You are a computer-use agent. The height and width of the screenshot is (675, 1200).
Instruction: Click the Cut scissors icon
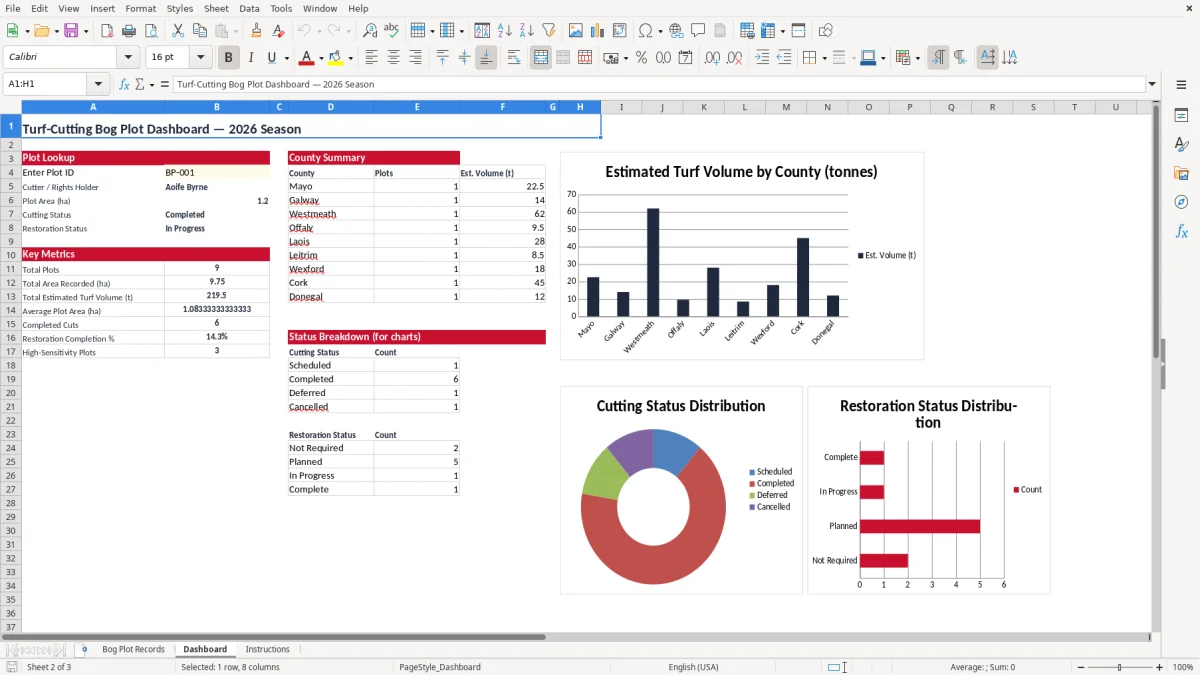177,31
